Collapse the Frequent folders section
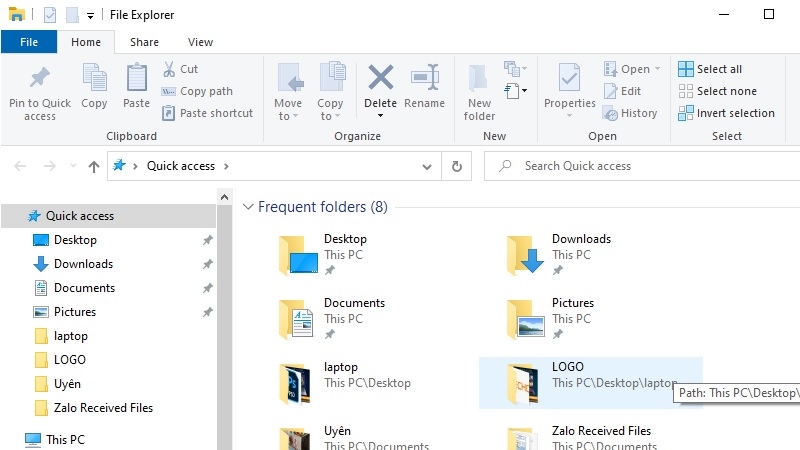 [x=248, y=207]
